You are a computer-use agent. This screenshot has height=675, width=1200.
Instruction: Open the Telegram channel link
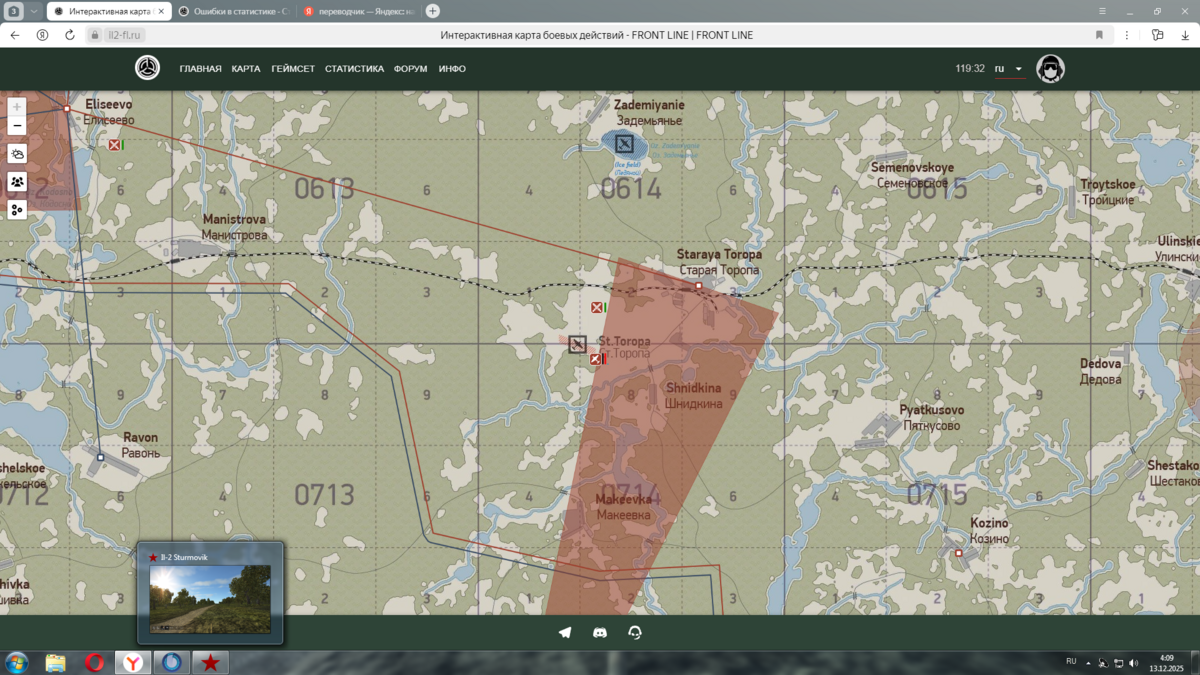pyautogui.click(x=565, y=632)
